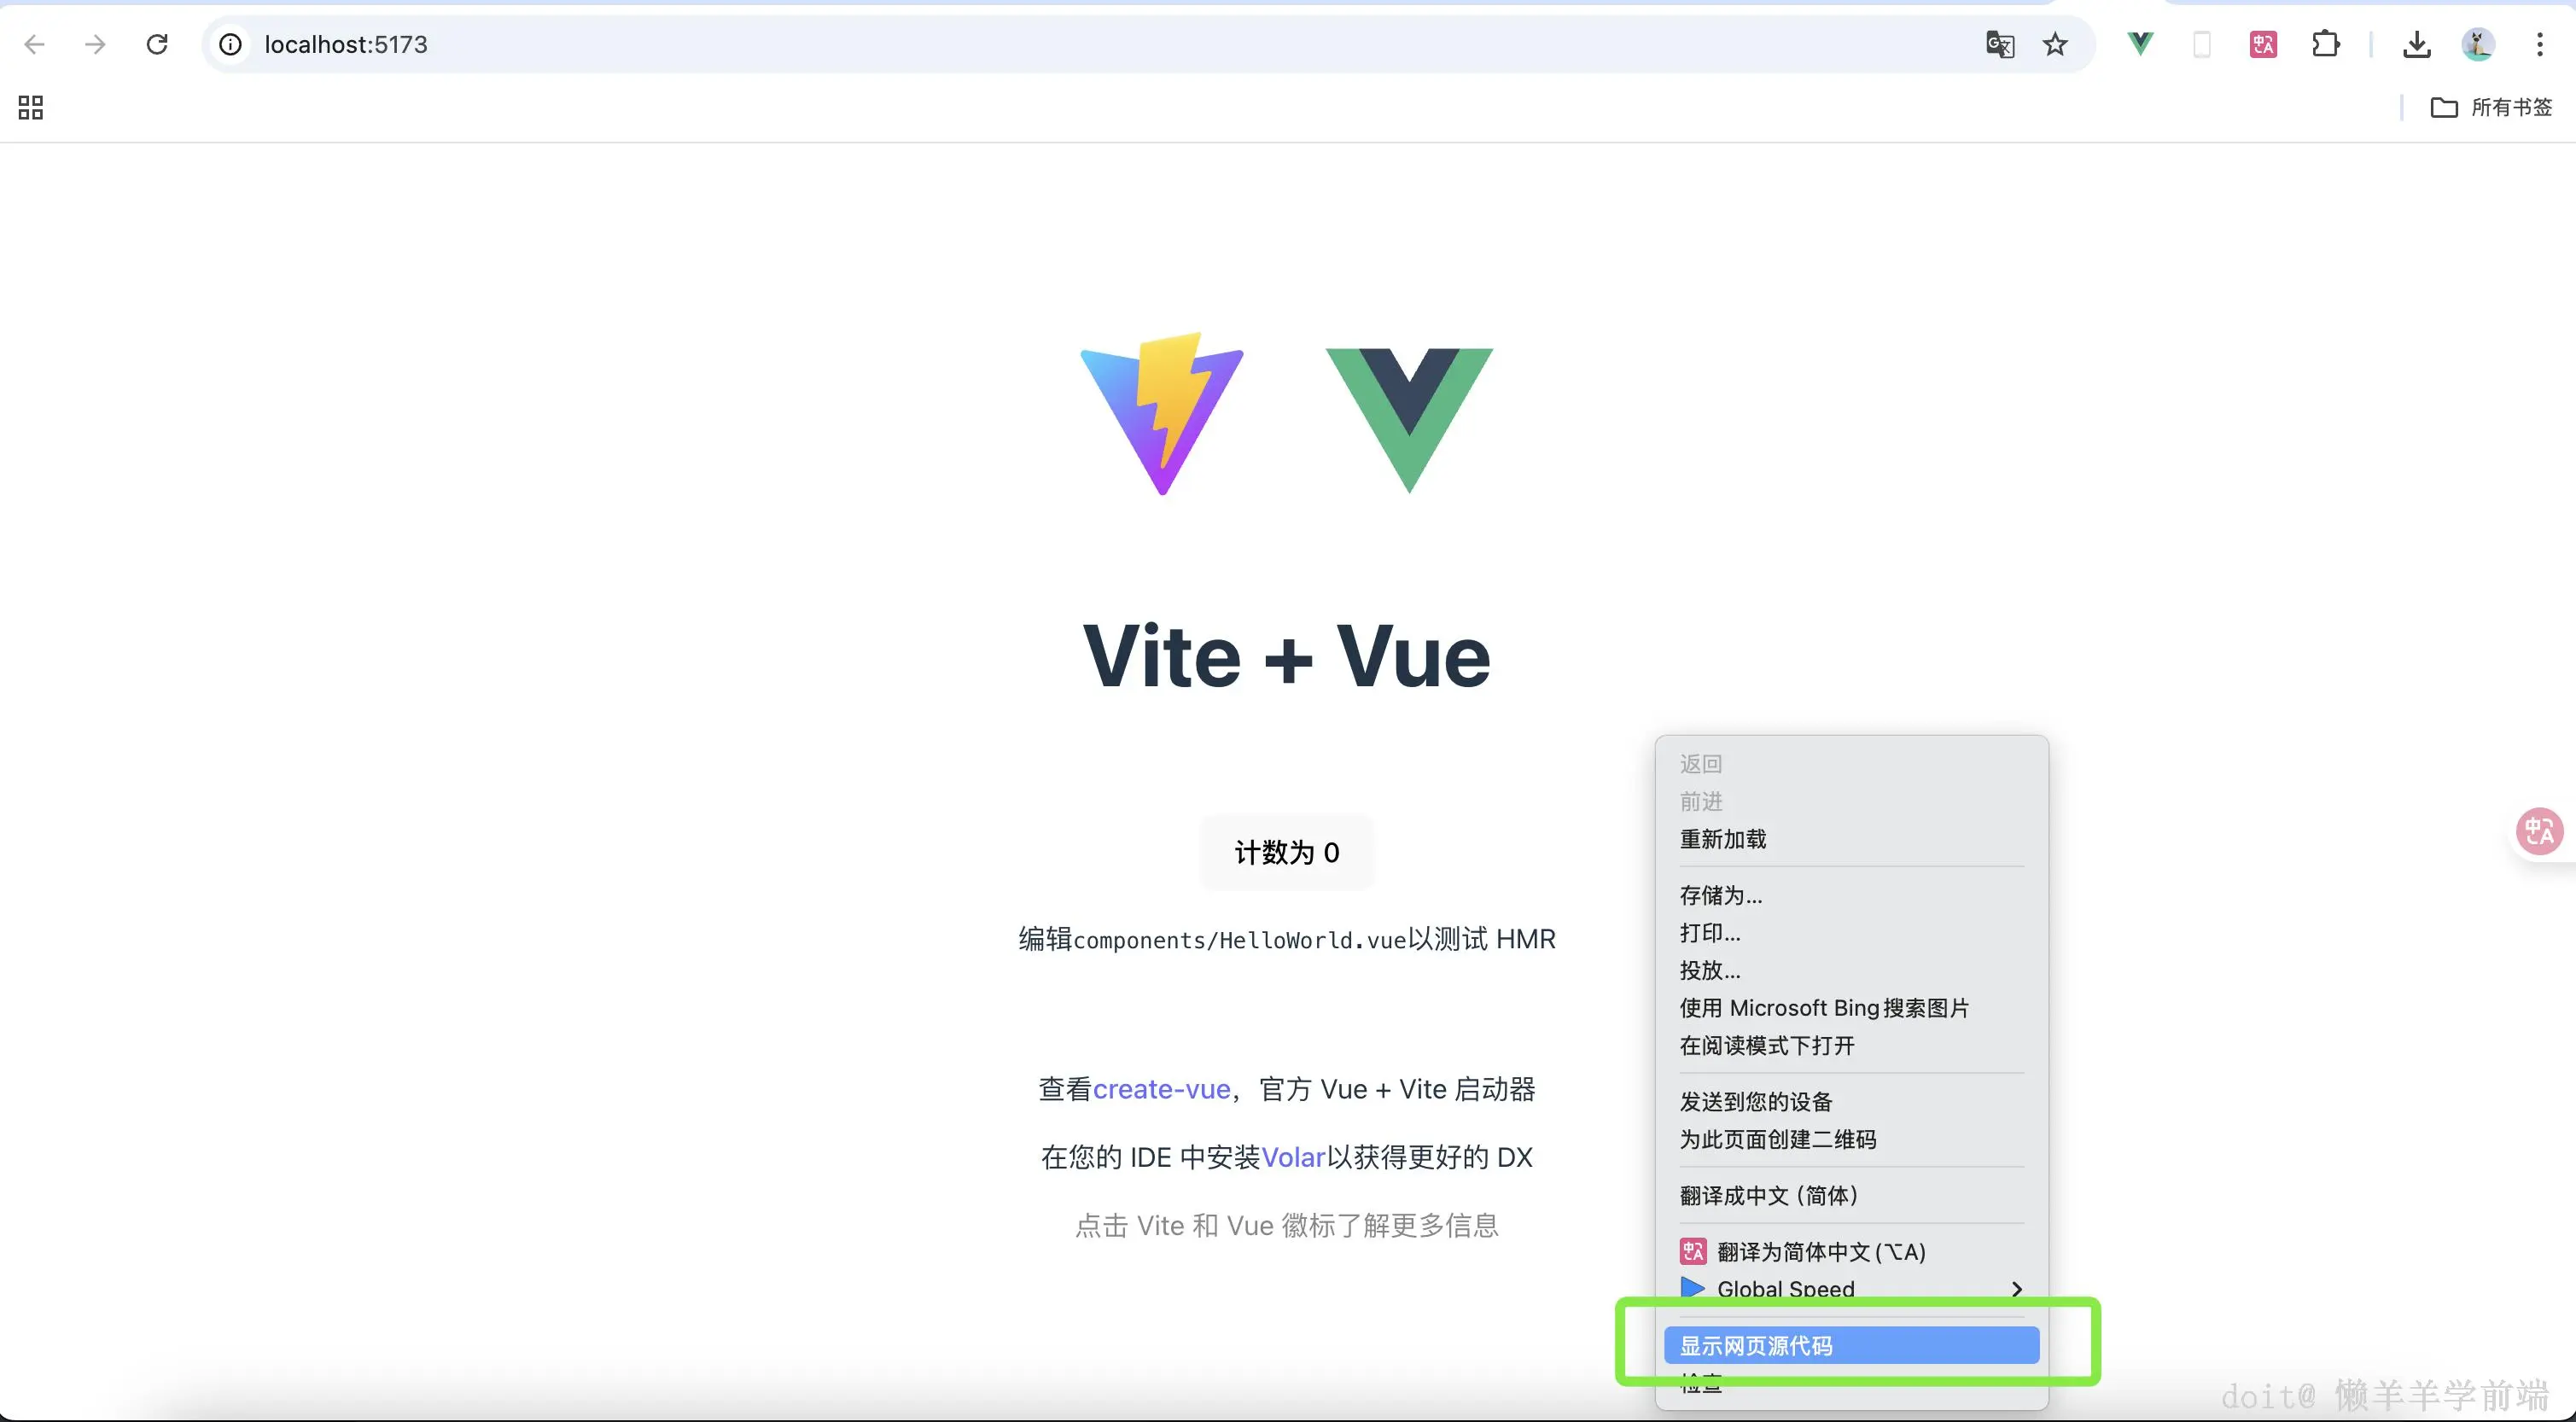
Task: Select 为此页面创建二维码 menu entry
Action: (x=1777, y=1139)
